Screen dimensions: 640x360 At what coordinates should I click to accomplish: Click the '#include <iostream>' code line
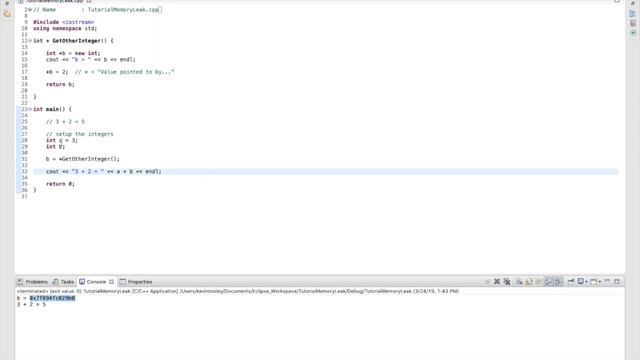point(64,22)
